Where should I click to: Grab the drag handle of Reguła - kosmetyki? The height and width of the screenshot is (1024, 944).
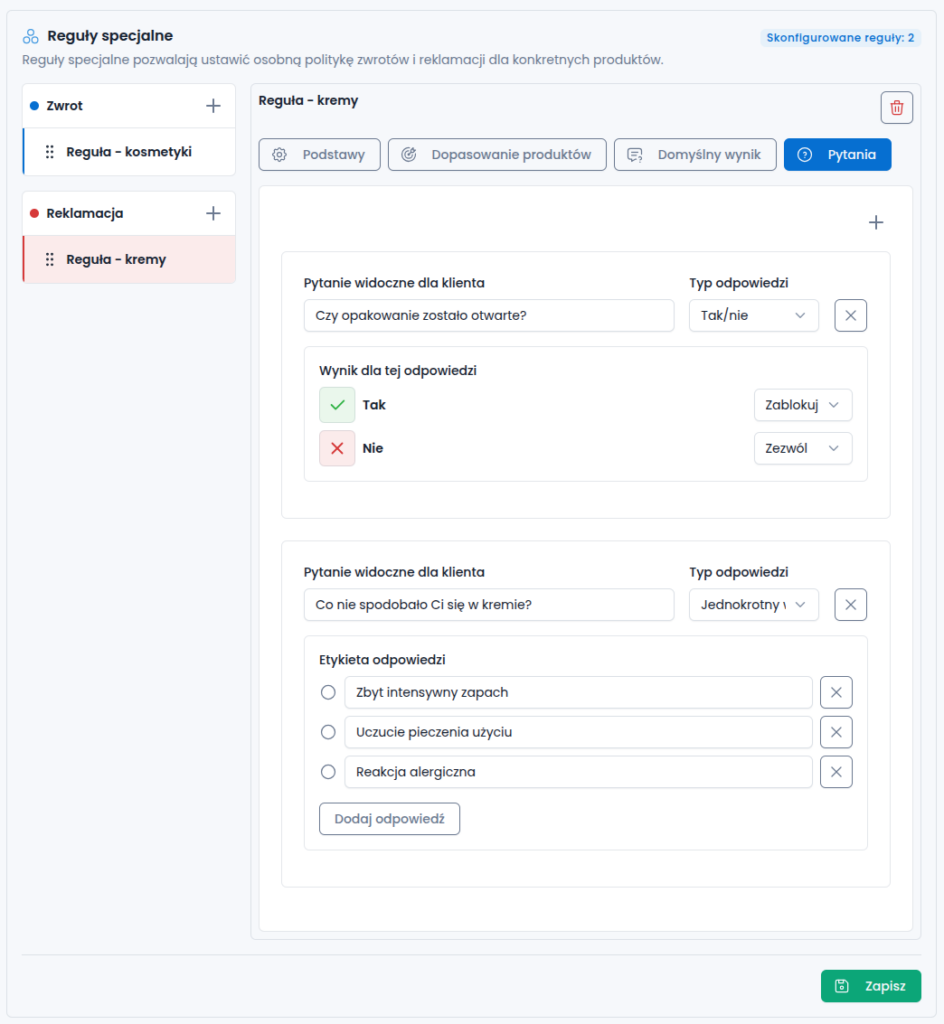pos(50,152)
